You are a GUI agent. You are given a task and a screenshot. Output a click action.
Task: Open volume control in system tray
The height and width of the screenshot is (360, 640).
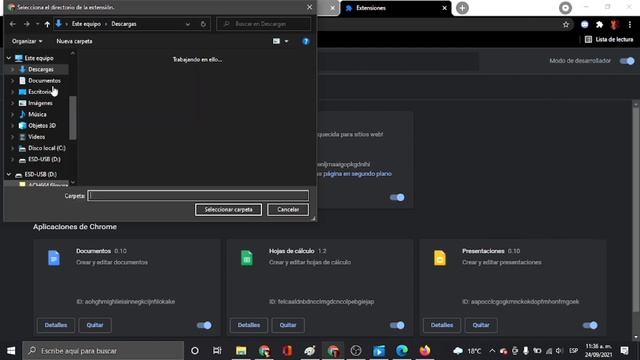pyautogui.click(x=559, y=351)
